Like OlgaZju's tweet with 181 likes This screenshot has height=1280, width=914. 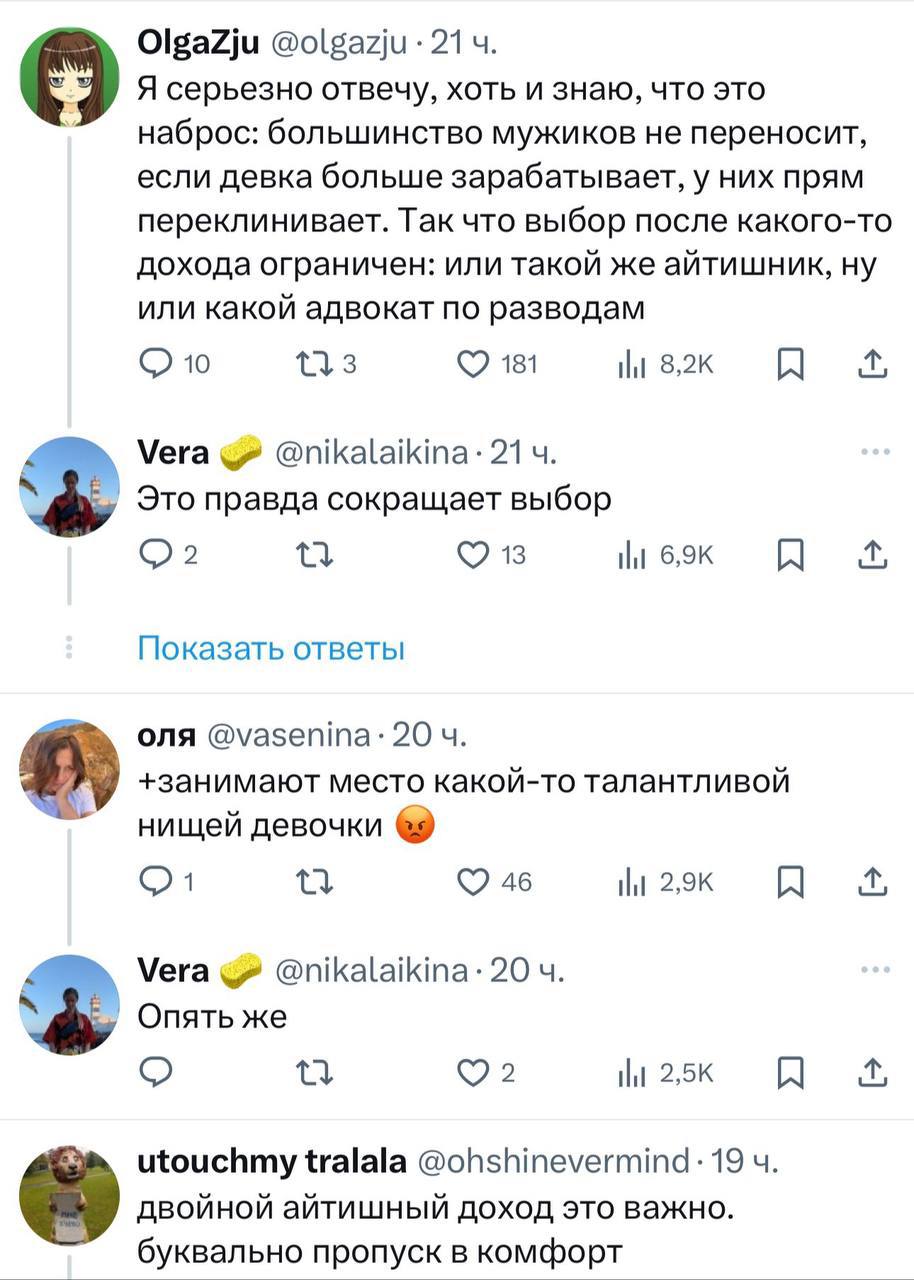pyautogui.click(x=473, y=365)
